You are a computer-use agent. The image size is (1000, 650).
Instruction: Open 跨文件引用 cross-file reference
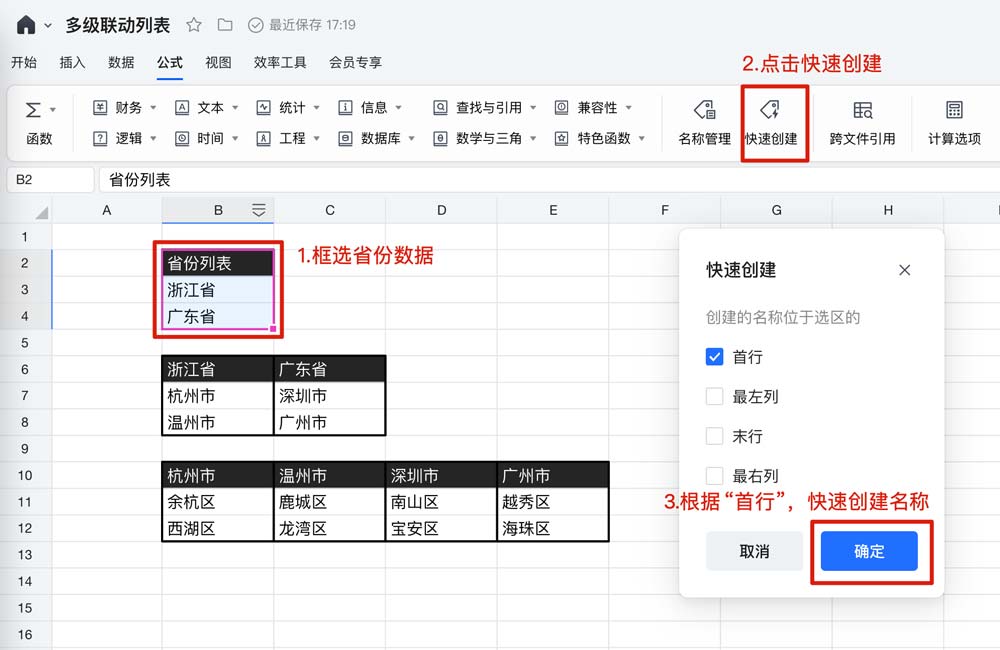862,122
